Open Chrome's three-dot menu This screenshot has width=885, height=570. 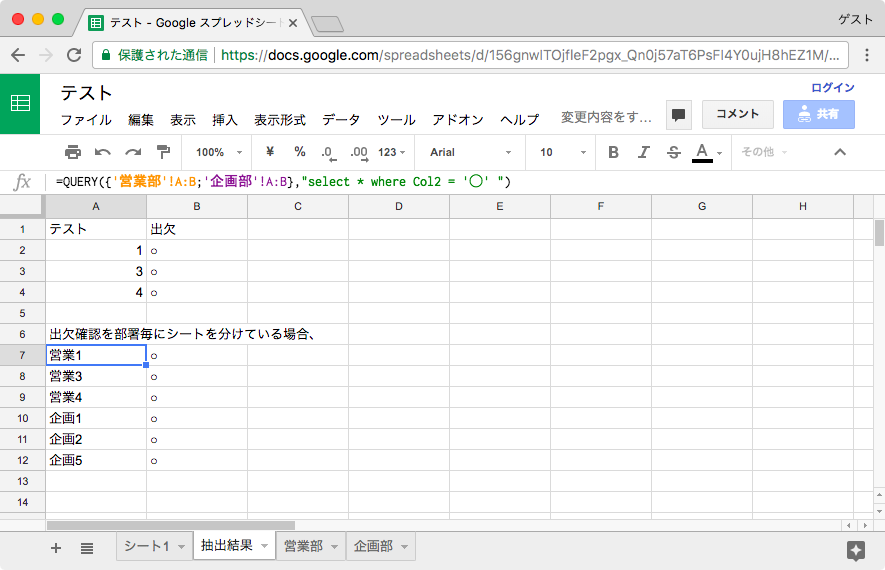867,55
